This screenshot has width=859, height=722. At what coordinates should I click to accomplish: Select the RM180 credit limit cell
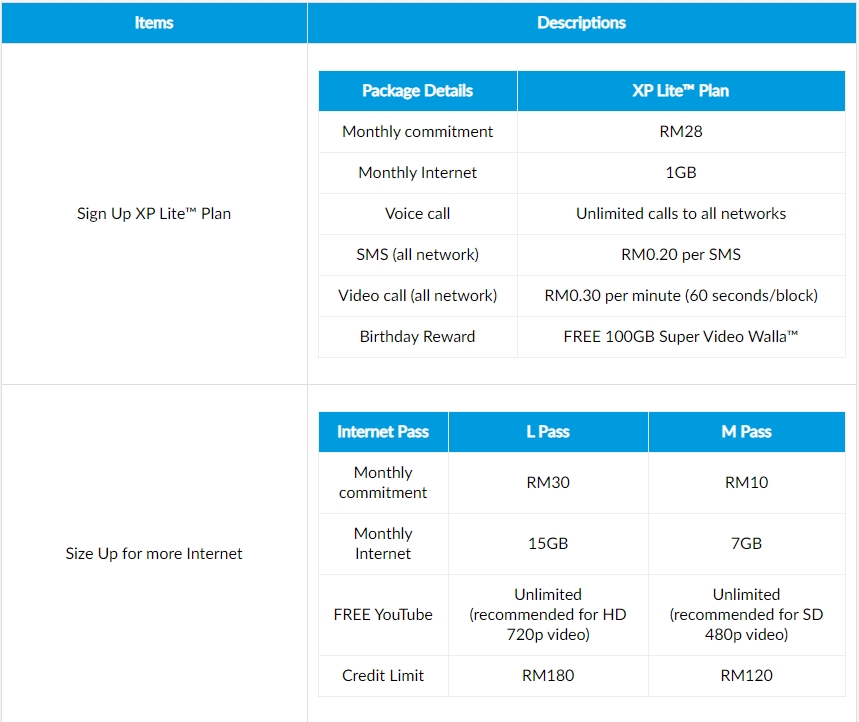(547, 676)
